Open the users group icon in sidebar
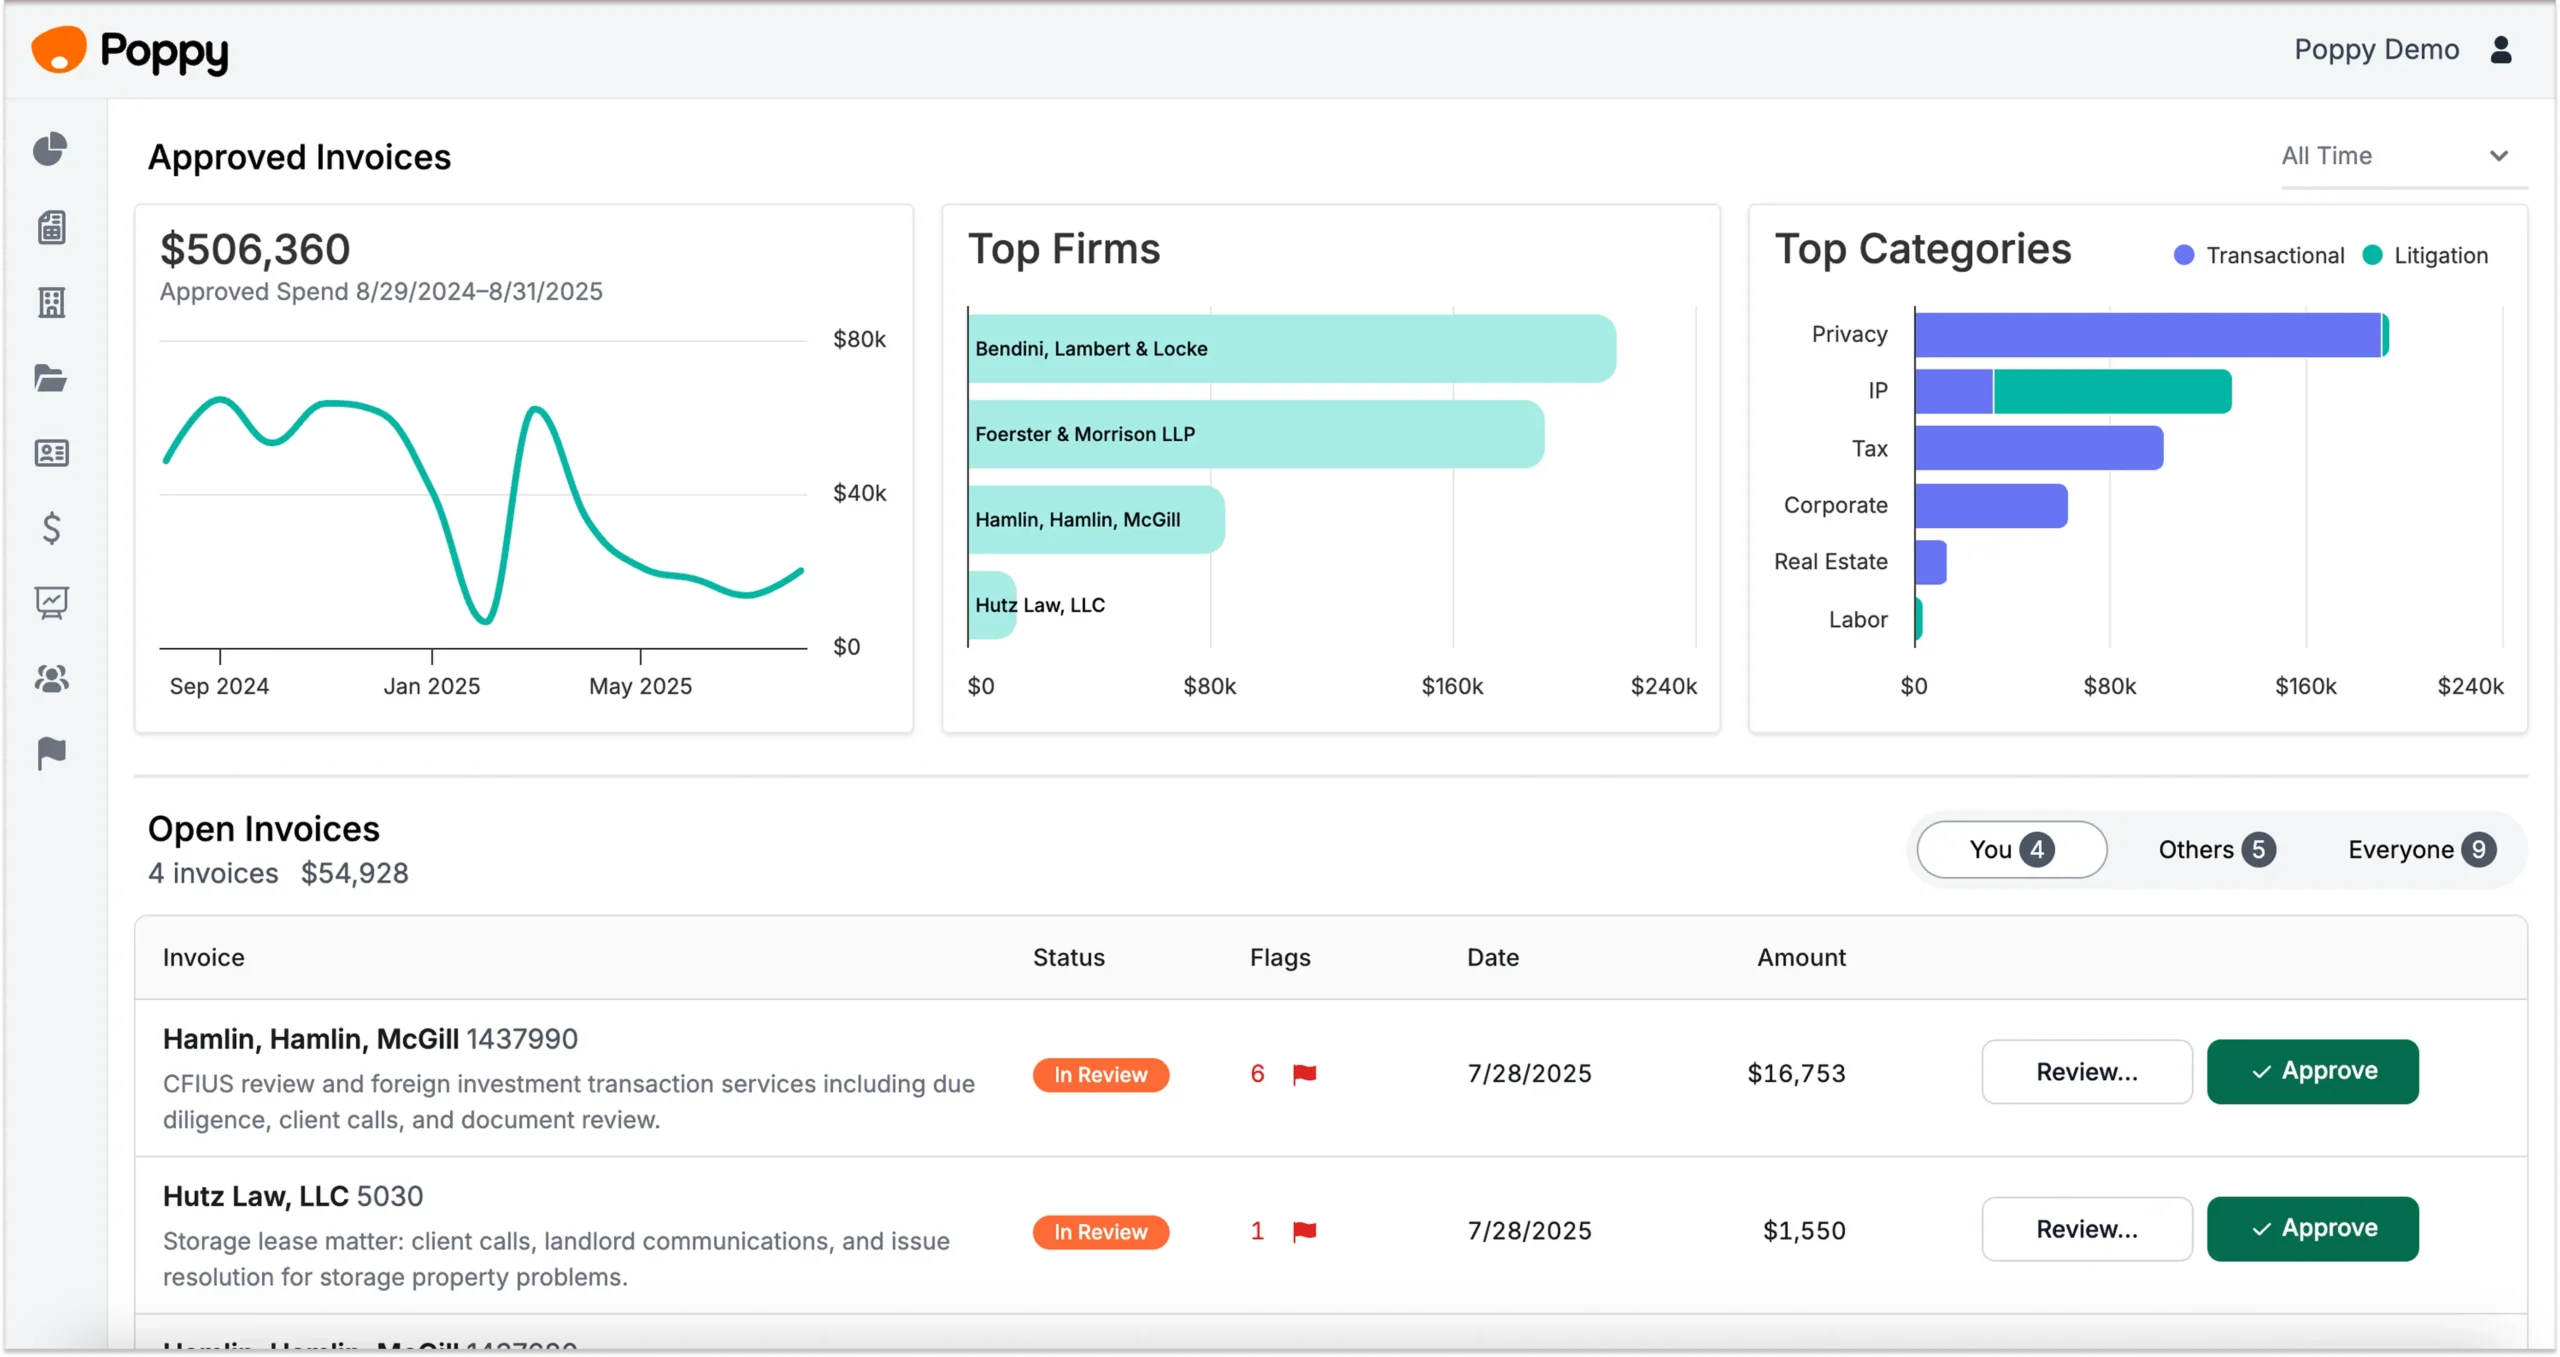This screenshot has width=2560, height=1357. pyautogui.click(x=51, y=679)
